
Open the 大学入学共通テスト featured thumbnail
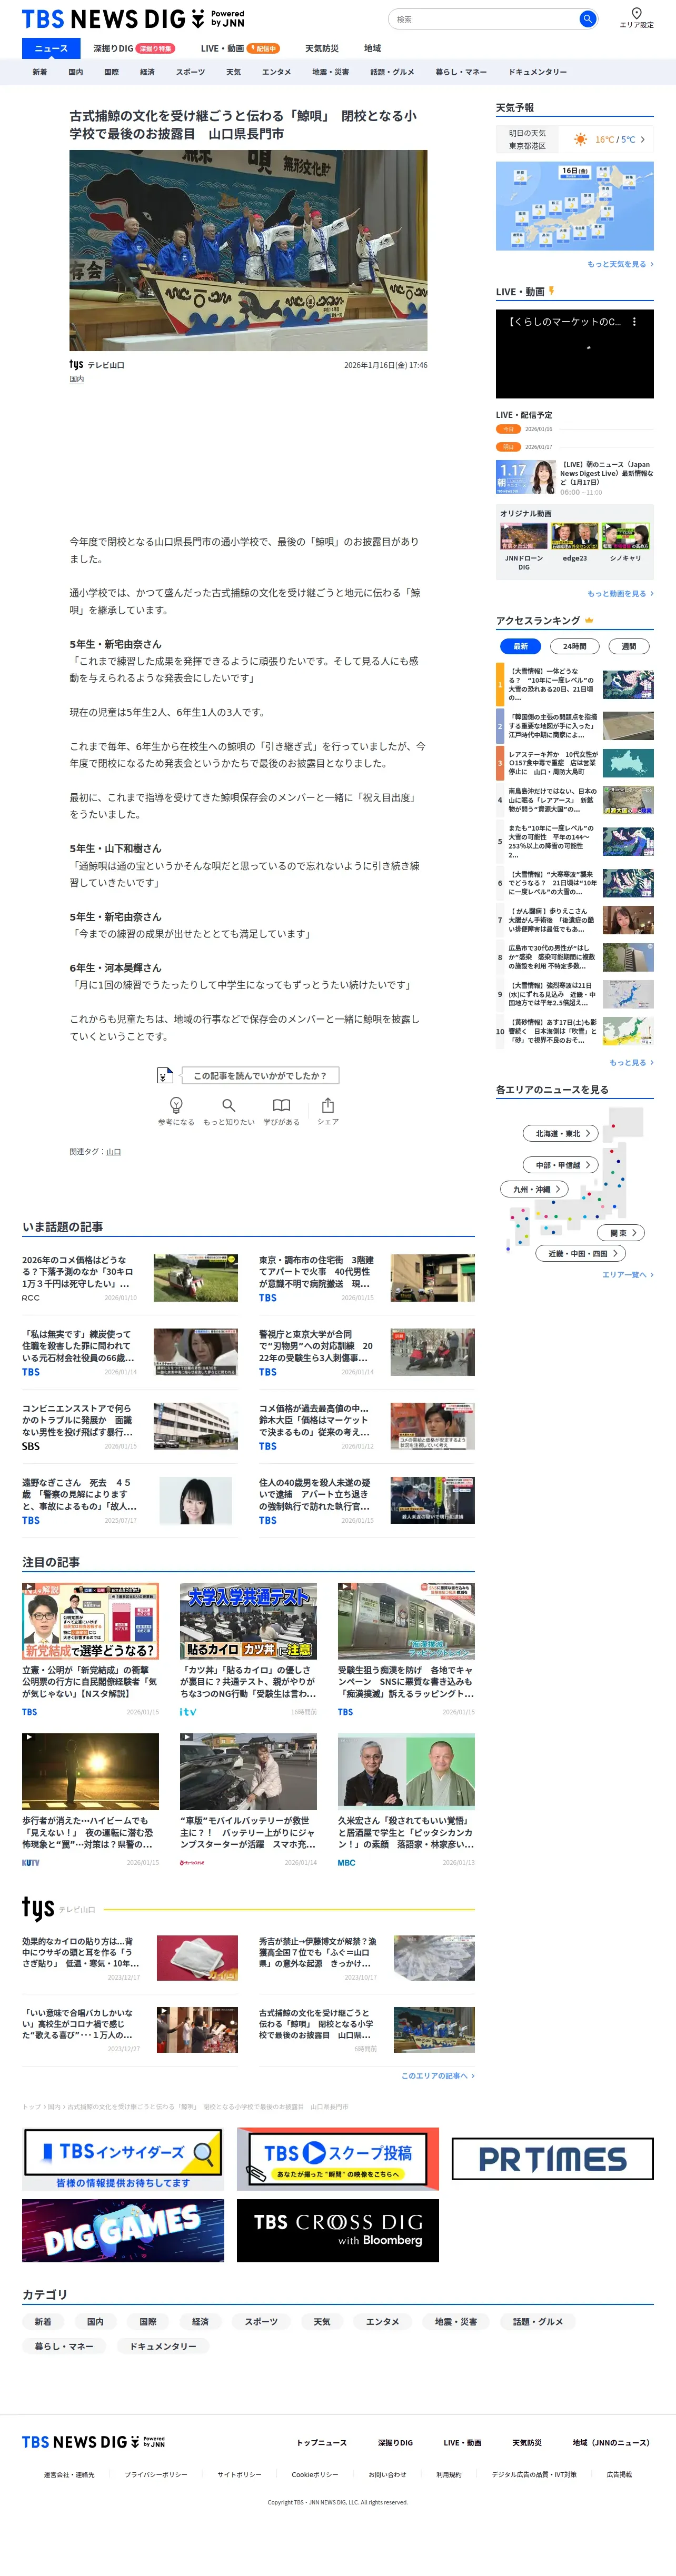[x=248, y=1621]
